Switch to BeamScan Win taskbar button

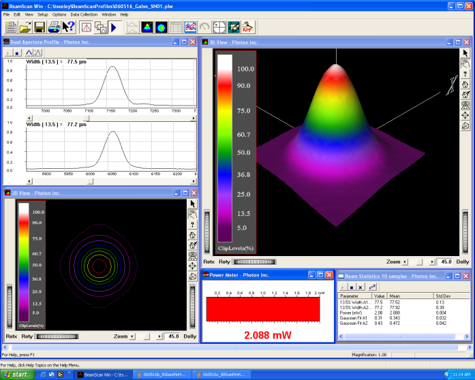(x=103, y=375)
